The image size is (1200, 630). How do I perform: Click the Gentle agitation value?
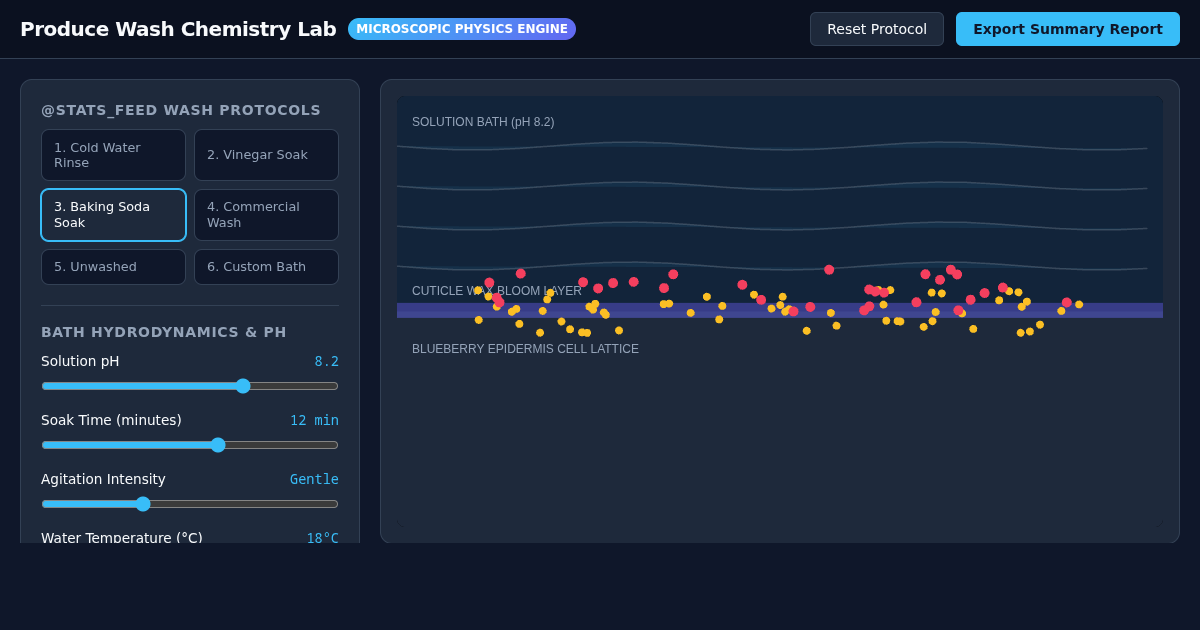pos(314,480)
